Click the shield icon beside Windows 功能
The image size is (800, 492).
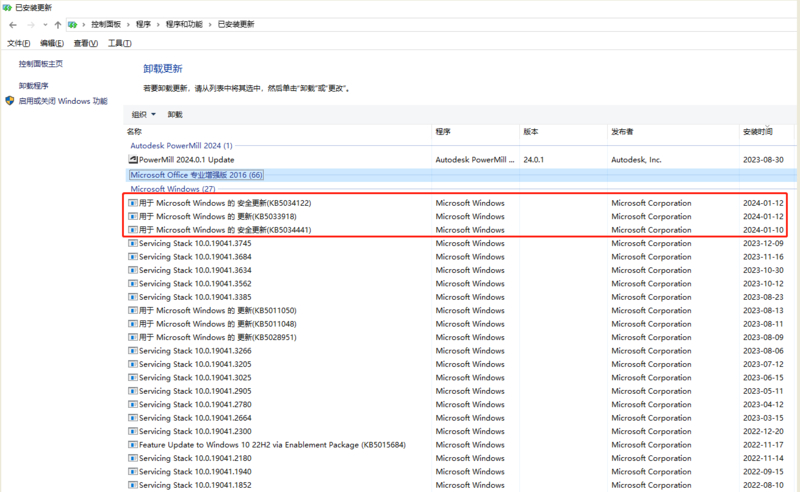click(x=10, y=101)
